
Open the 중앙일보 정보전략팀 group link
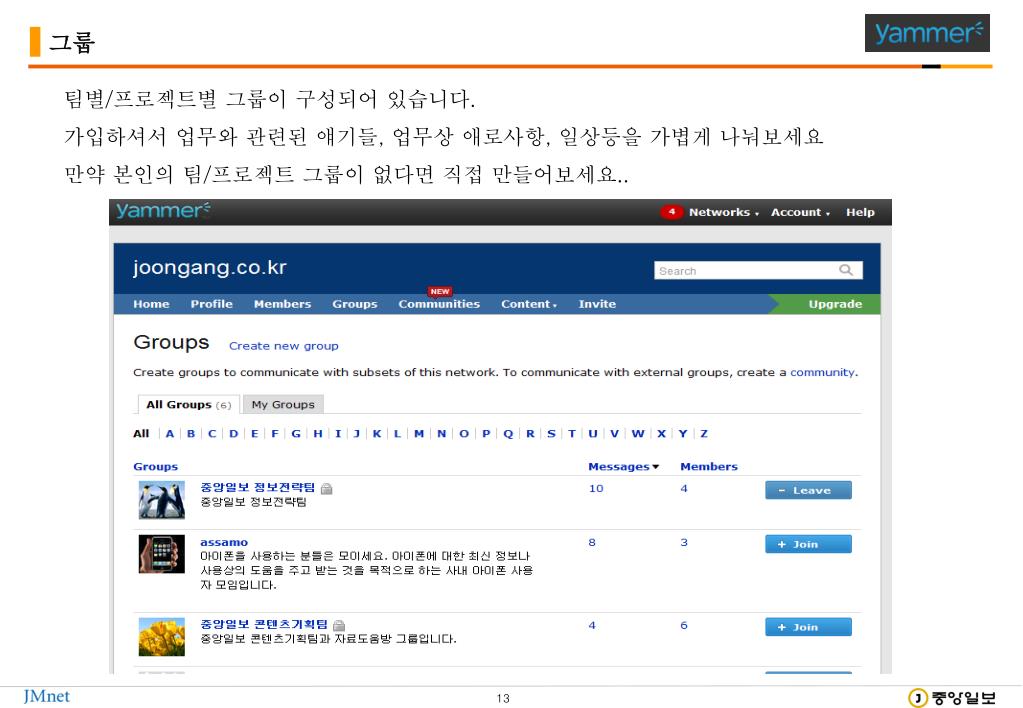[x=258, y=487]
